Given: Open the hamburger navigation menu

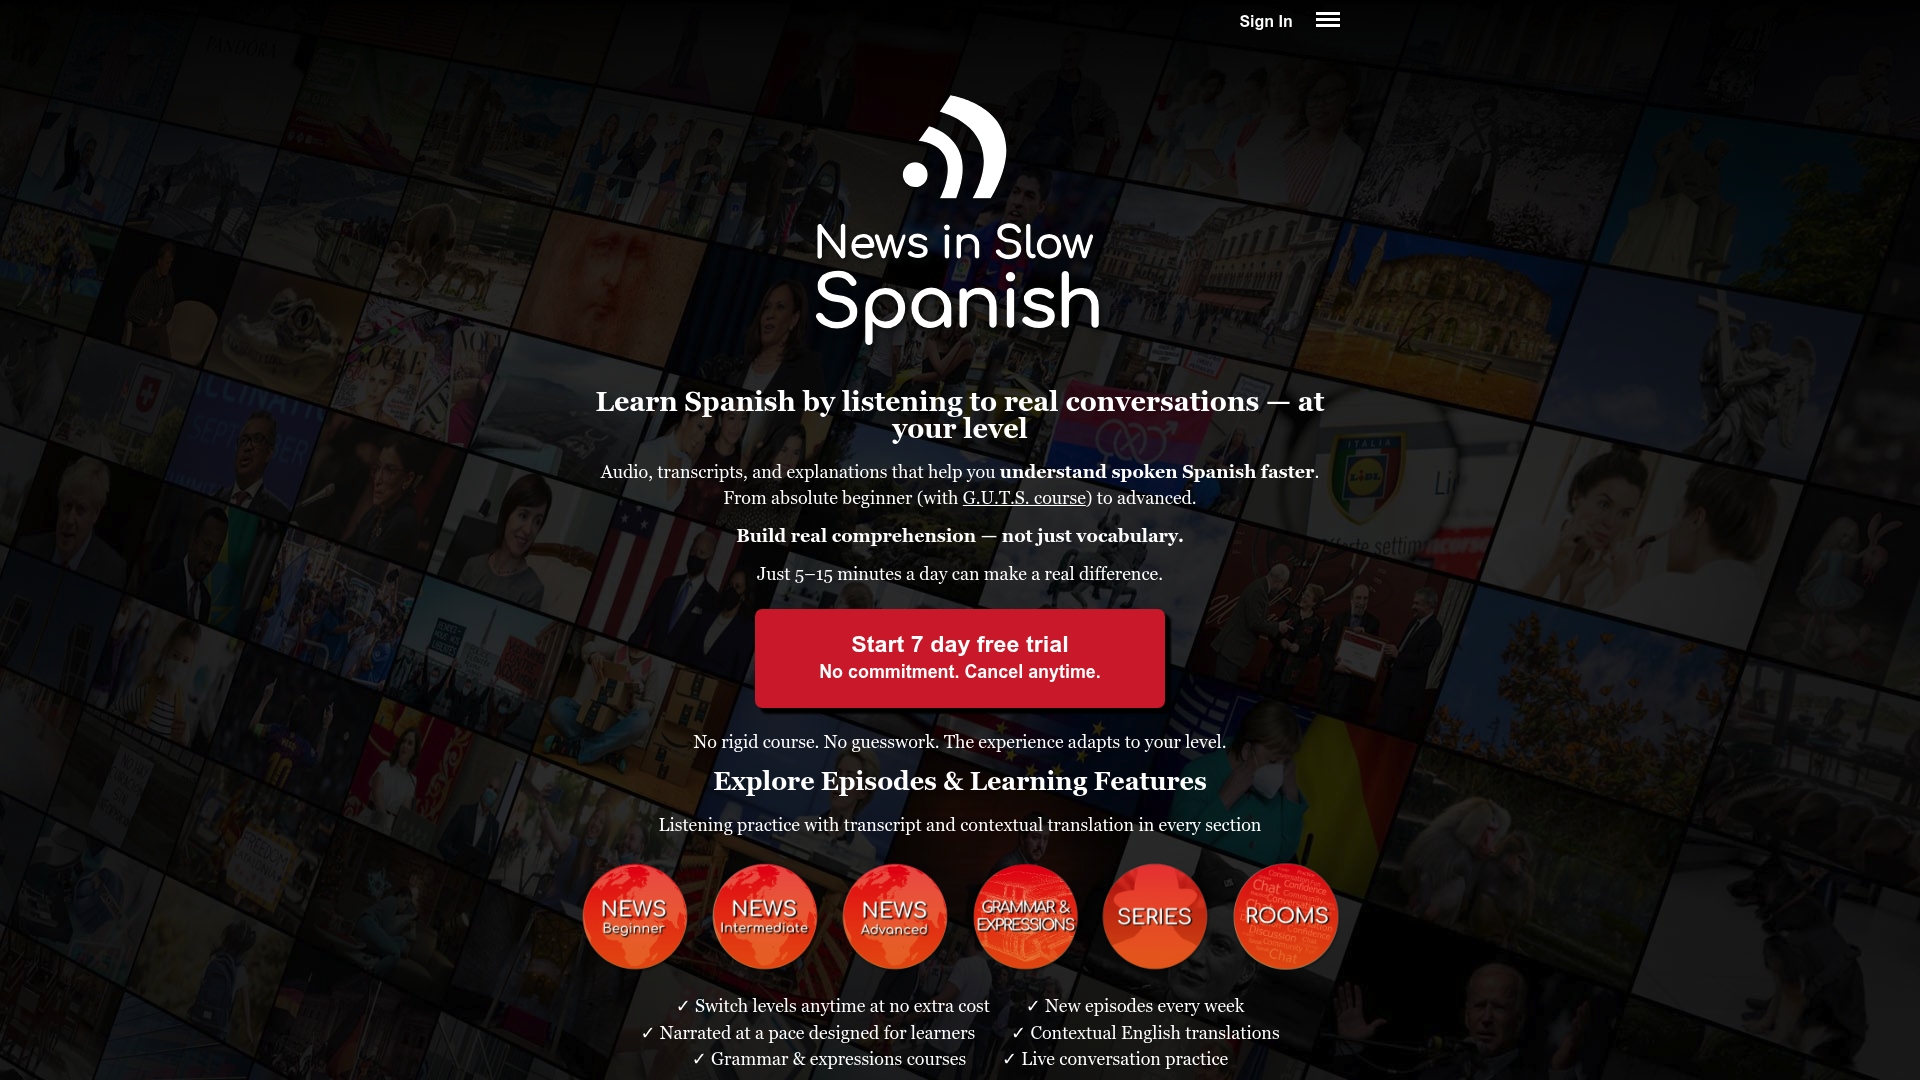Looking at the screenshot, I should (1327, 20).
